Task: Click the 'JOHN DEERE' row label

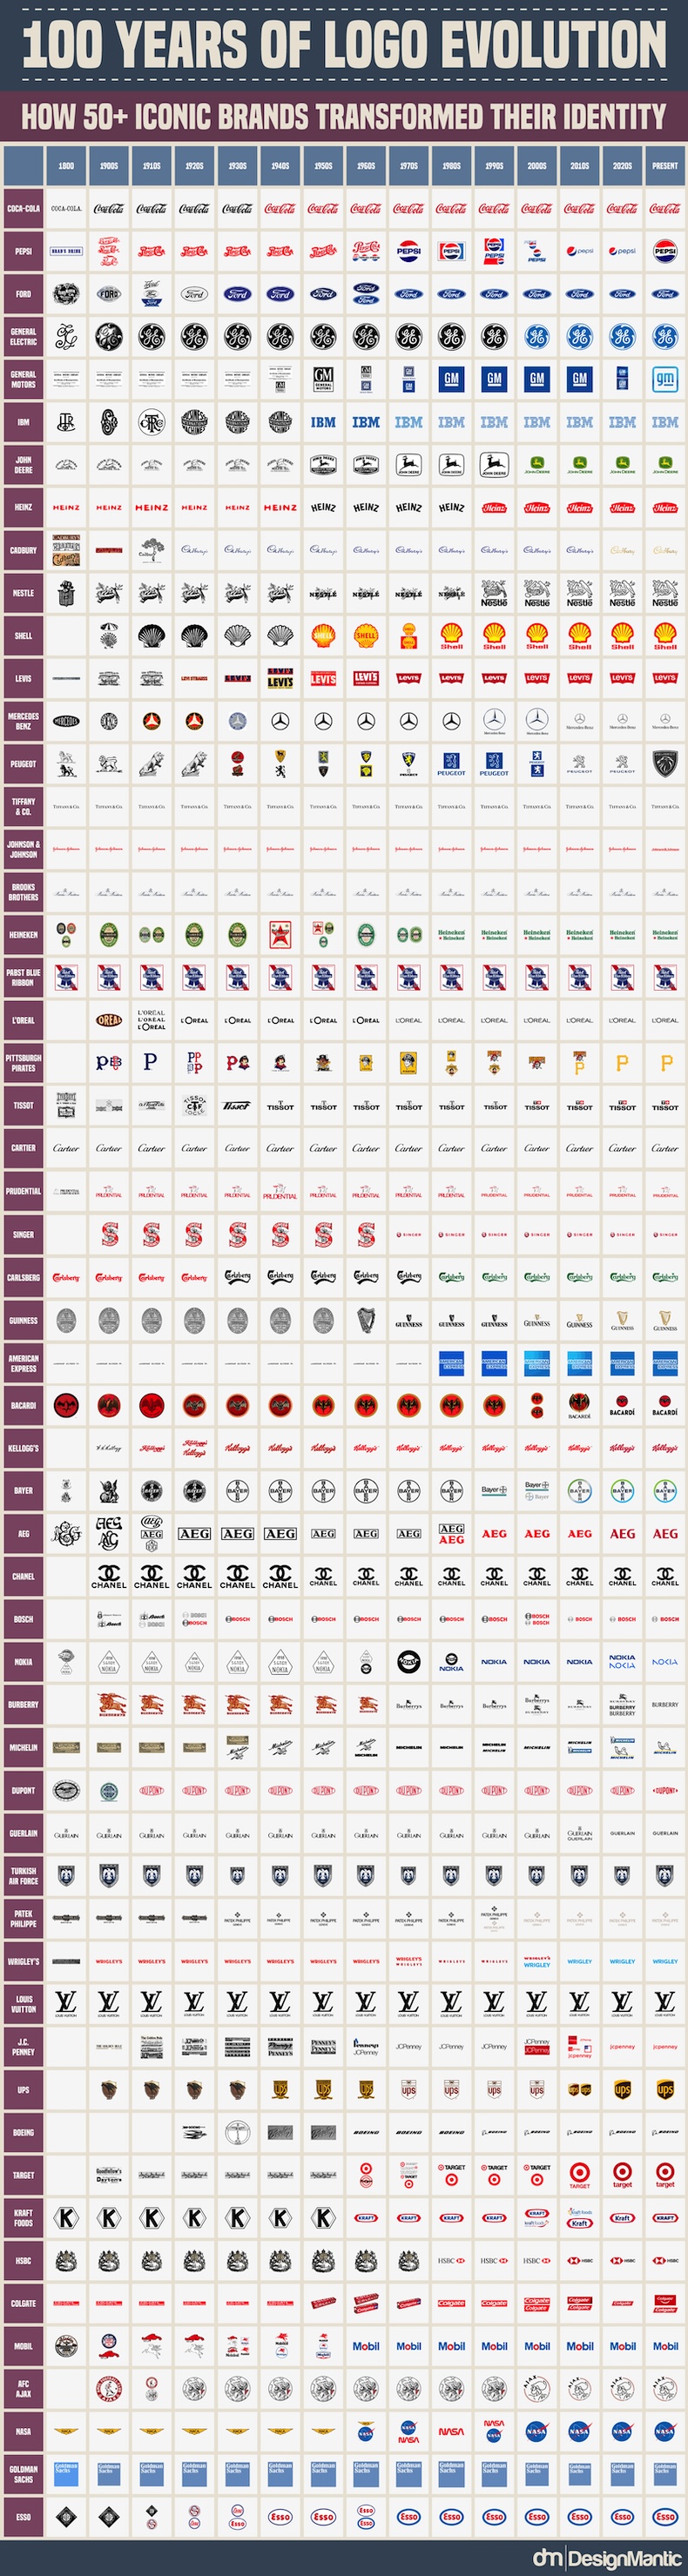Action: 23,465
